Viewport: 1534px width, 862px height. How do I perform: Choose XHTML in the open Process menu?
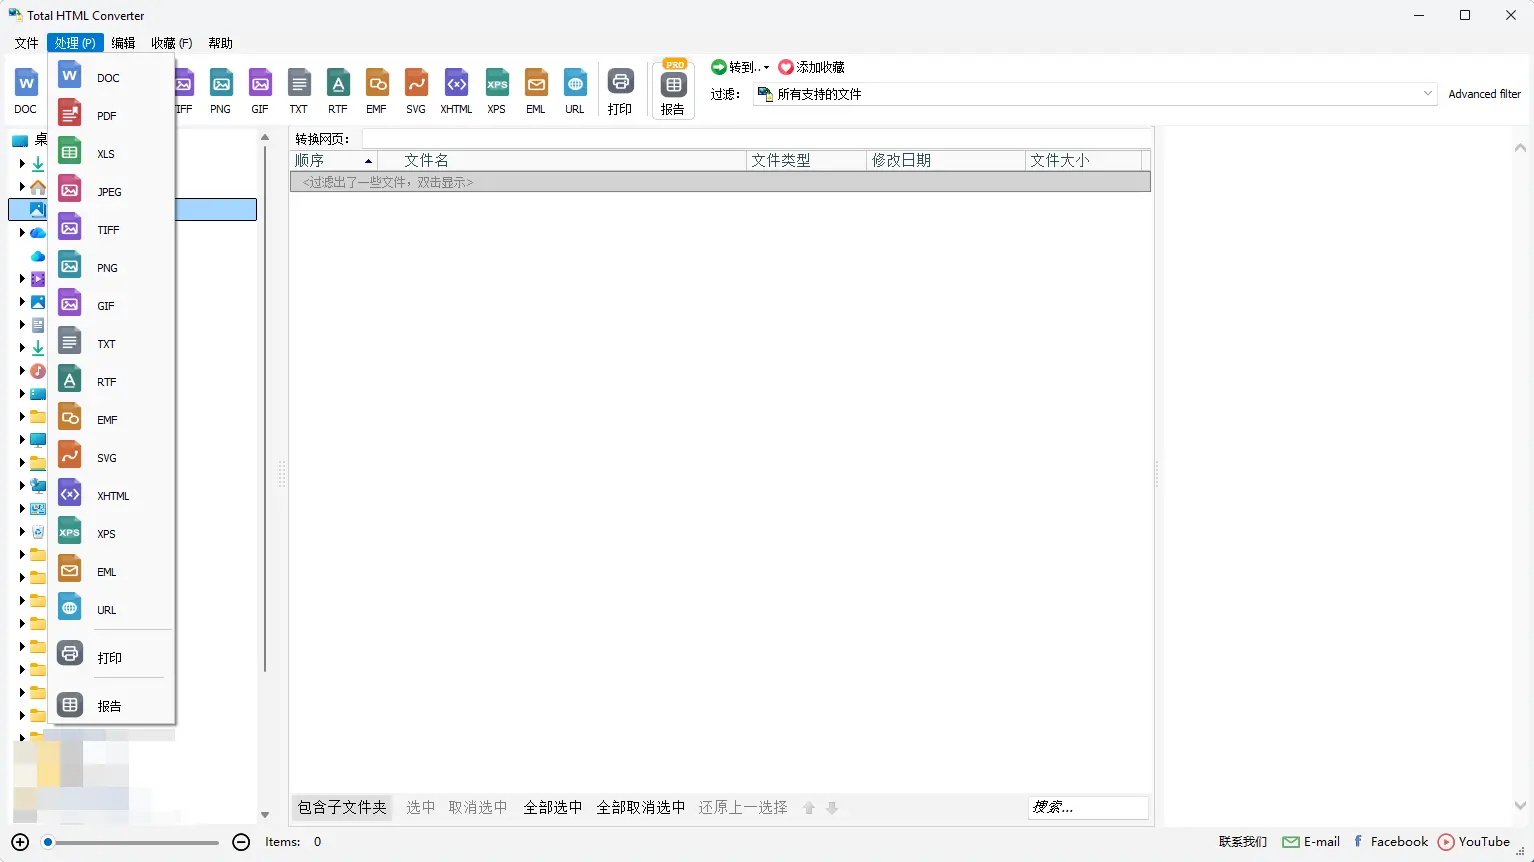click(112, 496)
